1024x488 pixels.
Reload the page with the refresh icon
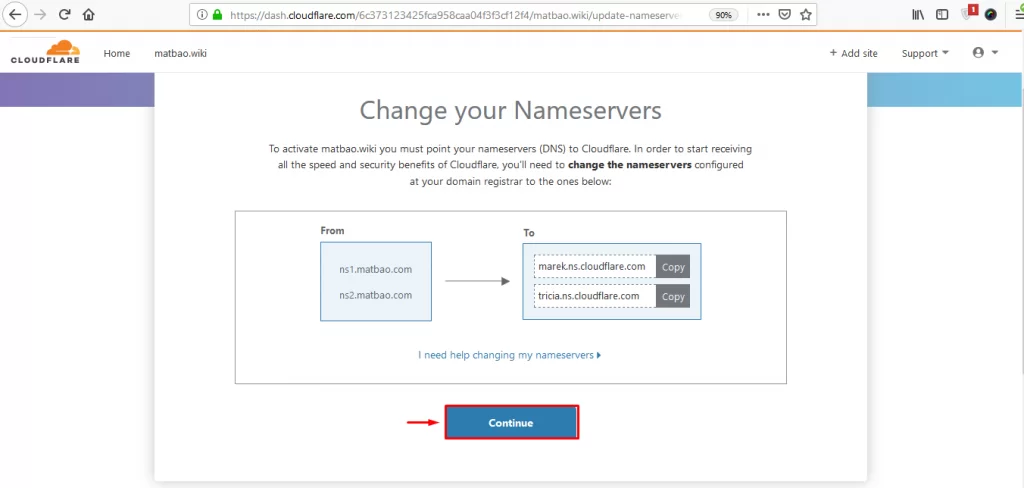(x=65, y=14)
